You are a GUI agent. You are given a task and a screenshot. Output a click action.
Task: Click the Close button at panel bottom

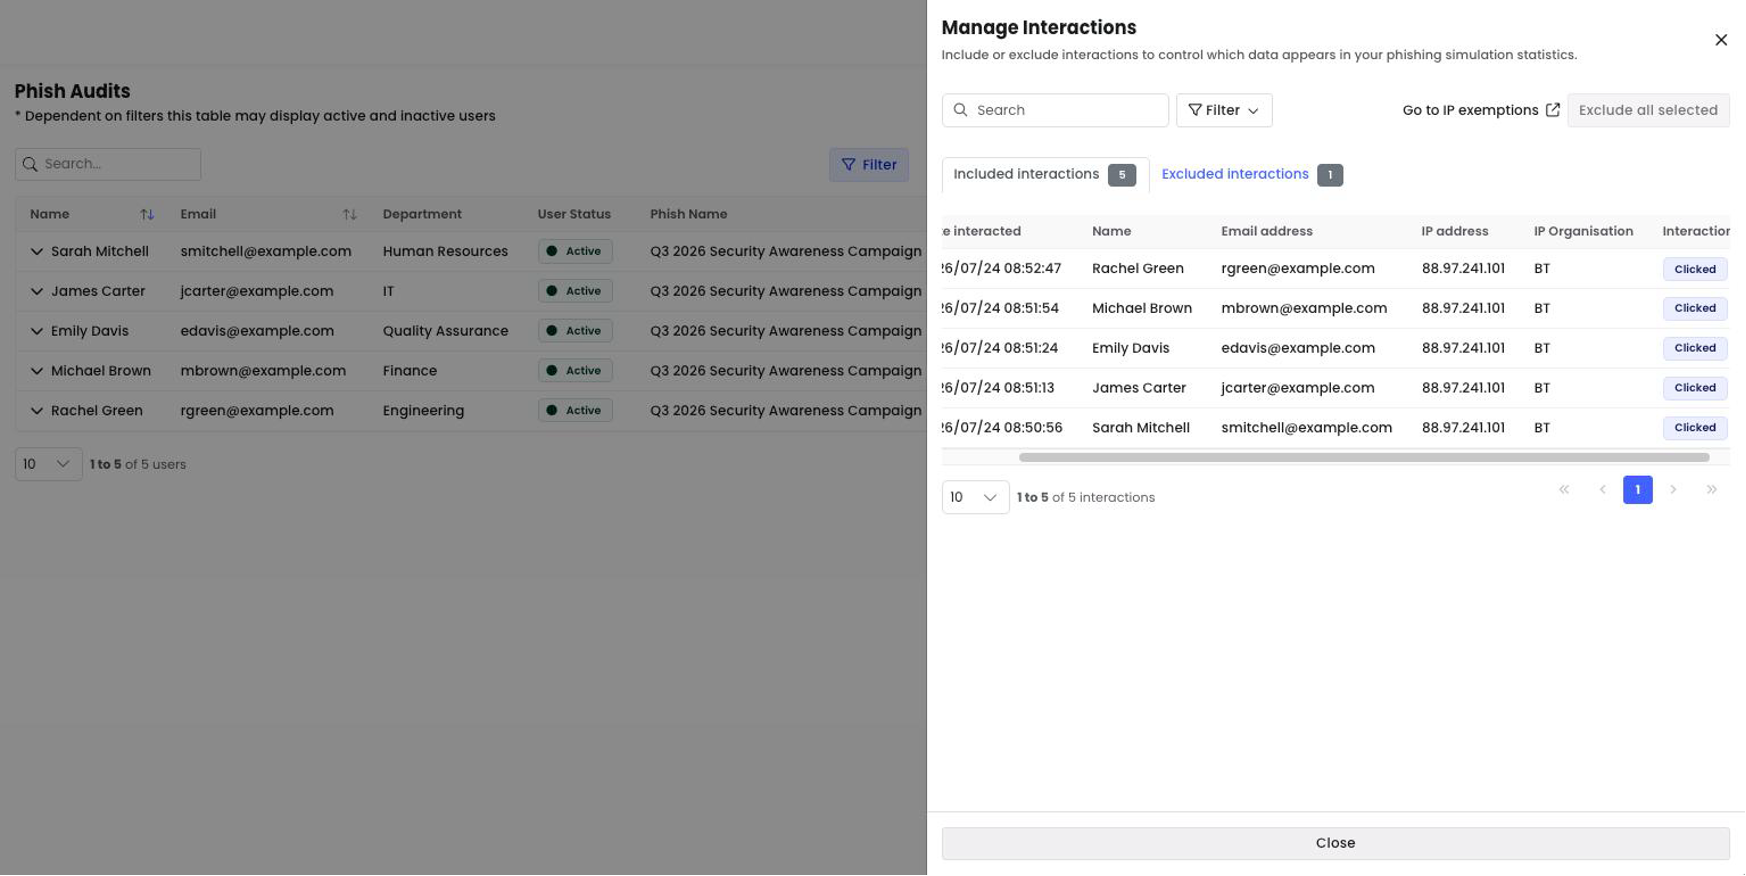[x=1335, y=843]
